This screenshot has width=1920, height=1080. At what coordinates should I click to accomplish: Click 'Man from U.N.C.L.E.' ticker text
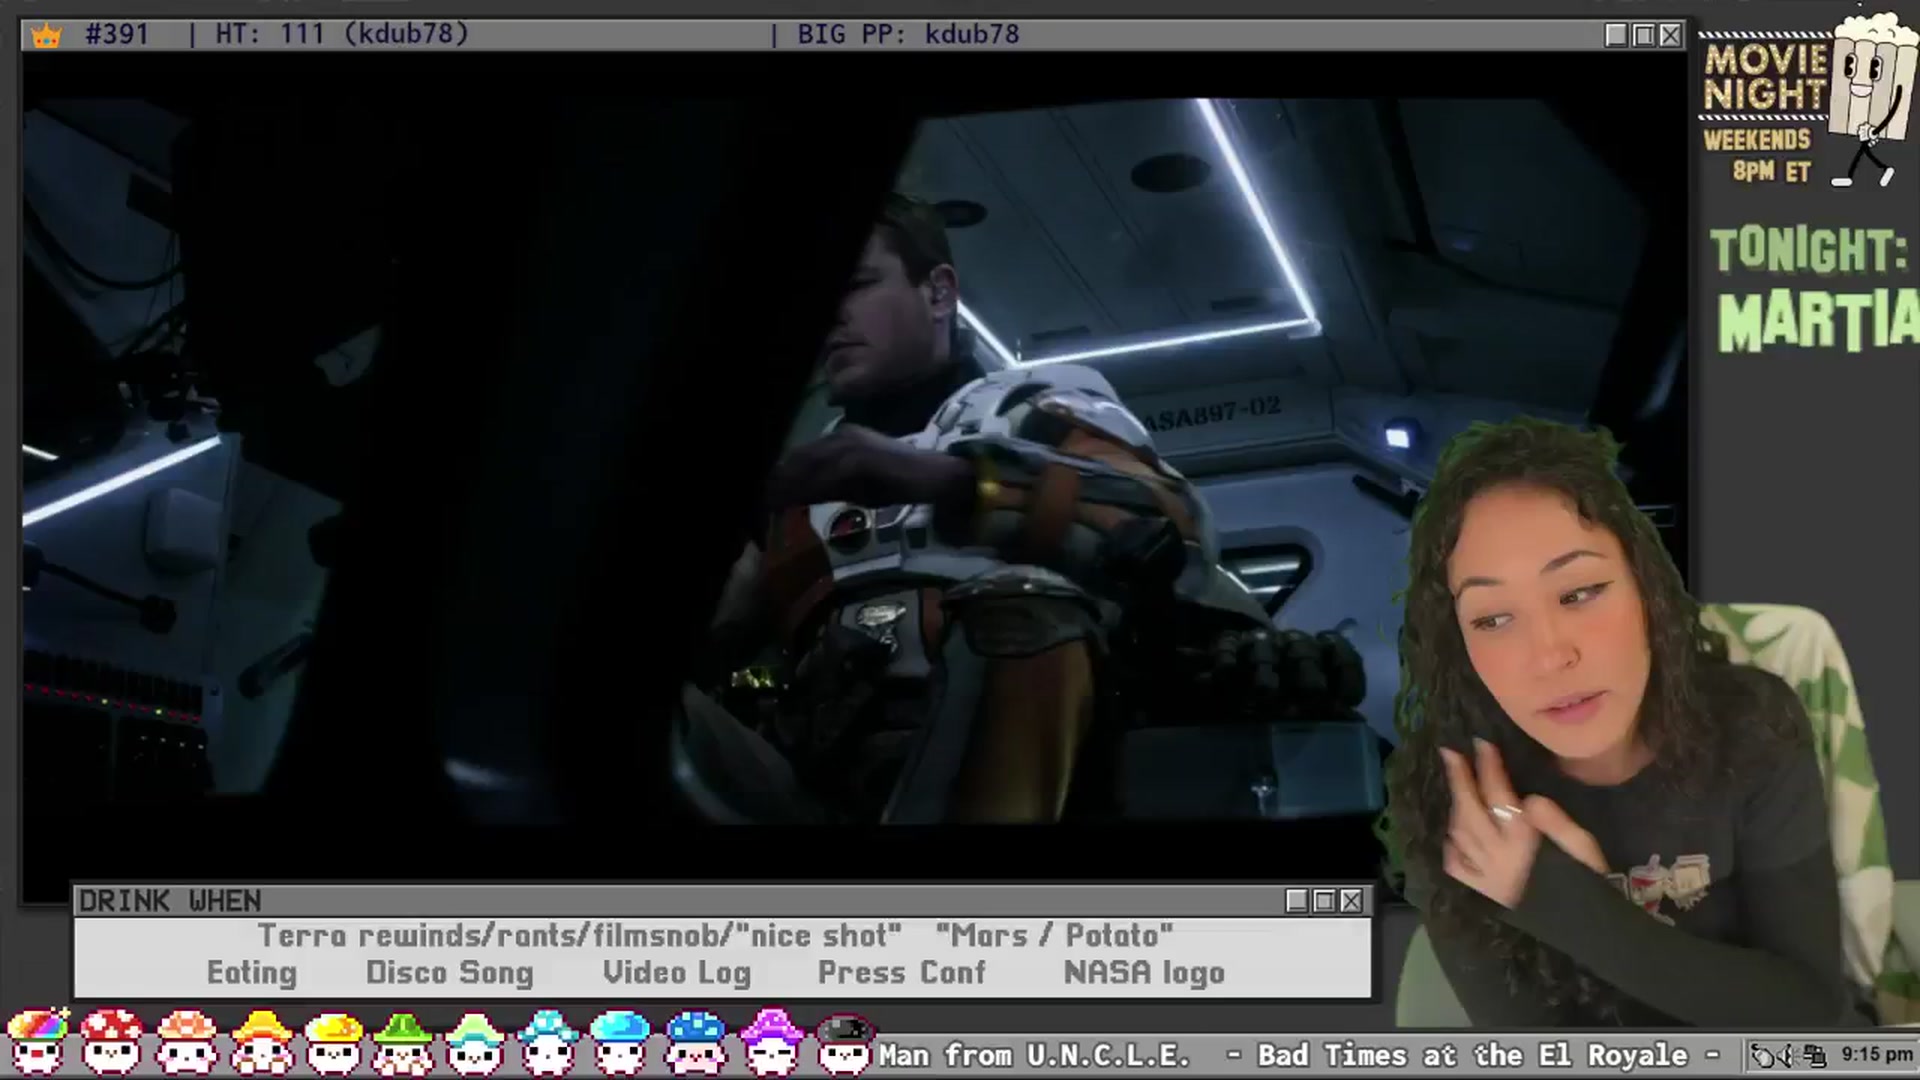click(1035, 1056)
